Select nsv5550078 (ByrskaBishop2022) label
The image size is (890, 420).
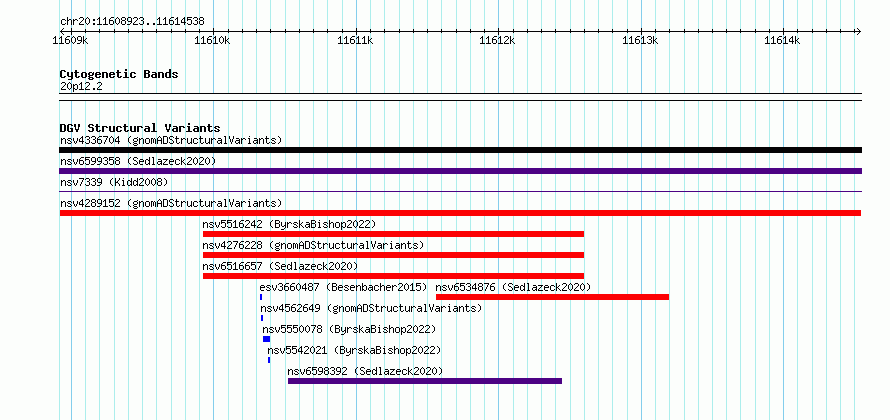pos(349,329)
